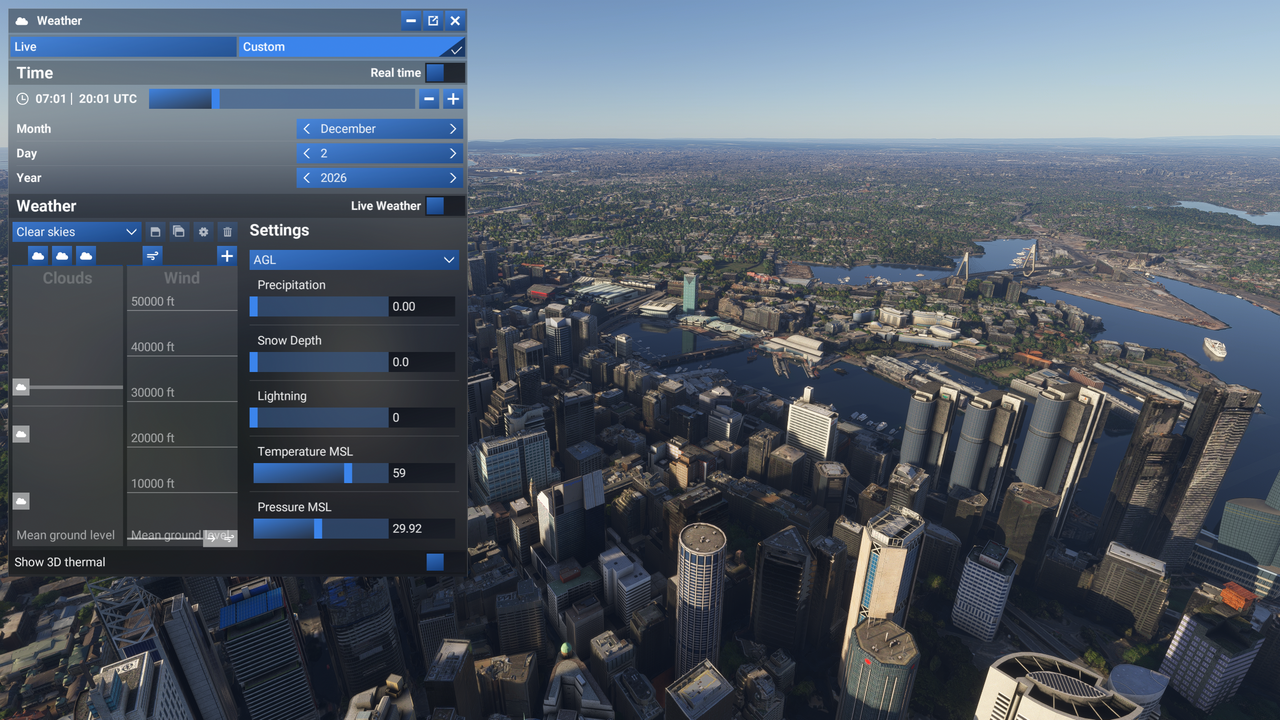Select the cloud layer marker near 20000 ft
The height and width of the screenshot is (720, 1280).
click(21, 434)
